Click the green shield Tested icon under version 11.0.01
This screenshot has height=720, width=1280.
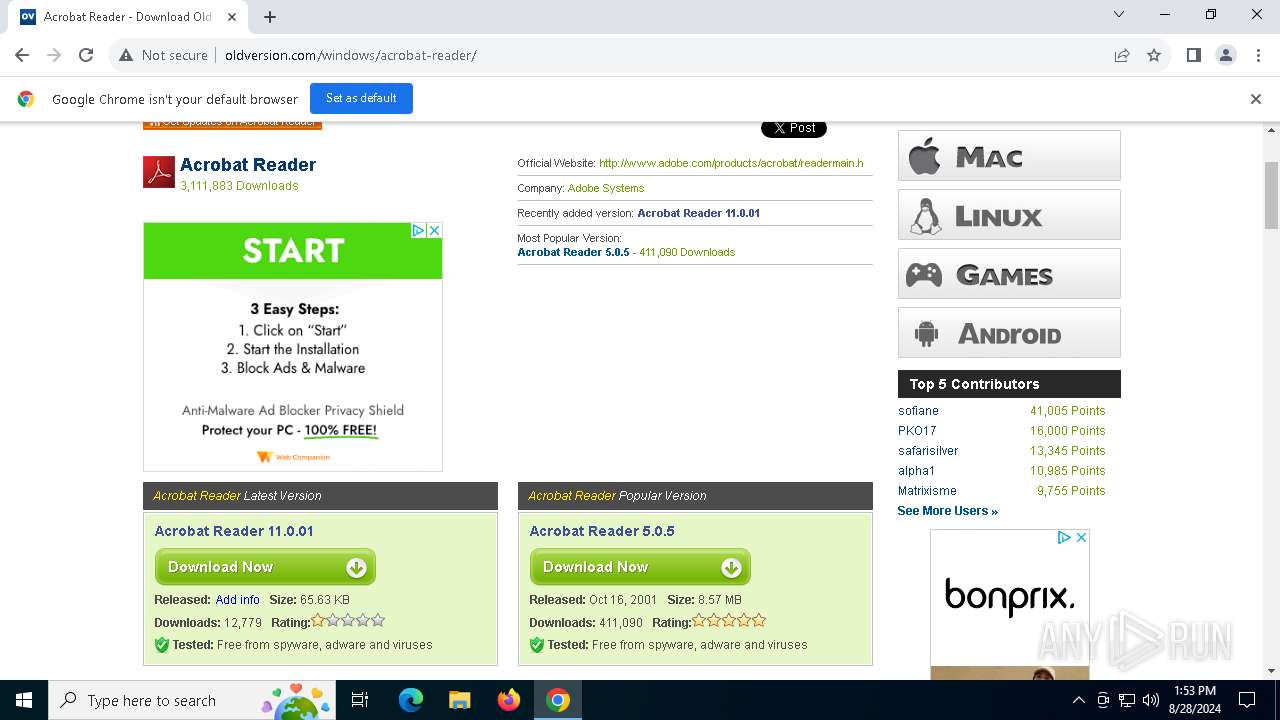click(161, 645)
